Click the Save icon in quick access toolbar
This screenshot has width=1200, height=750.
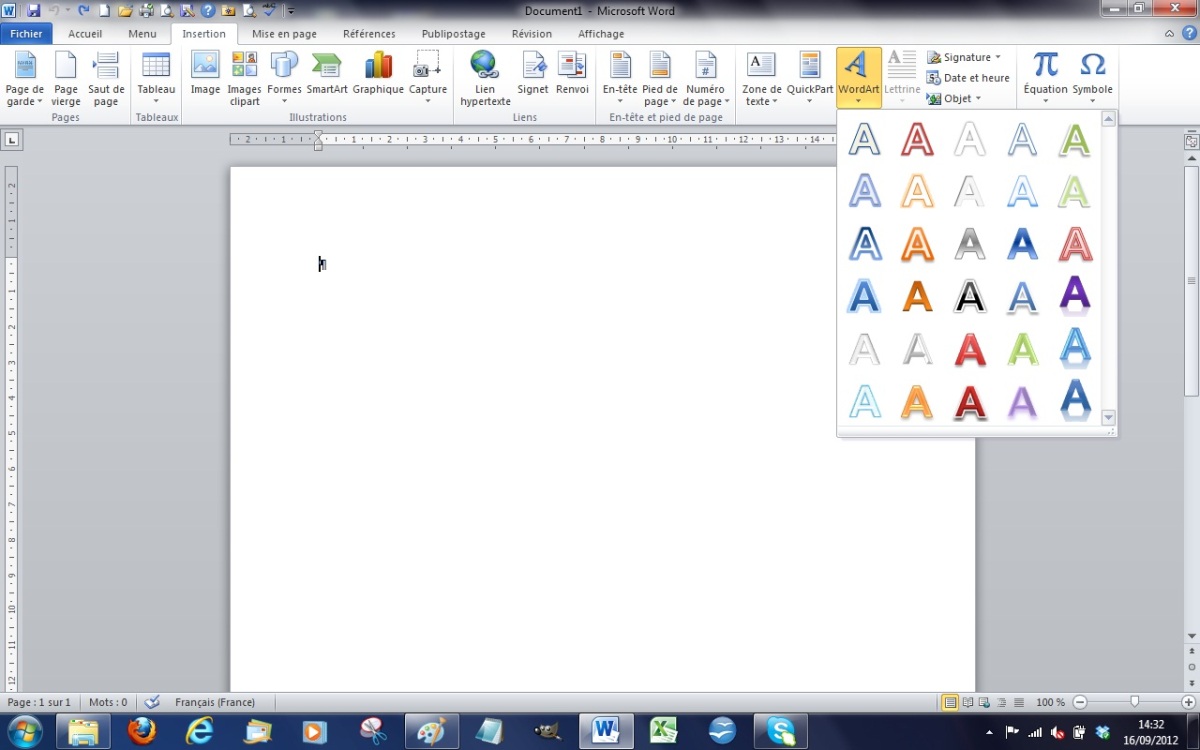tap(33, 11)
